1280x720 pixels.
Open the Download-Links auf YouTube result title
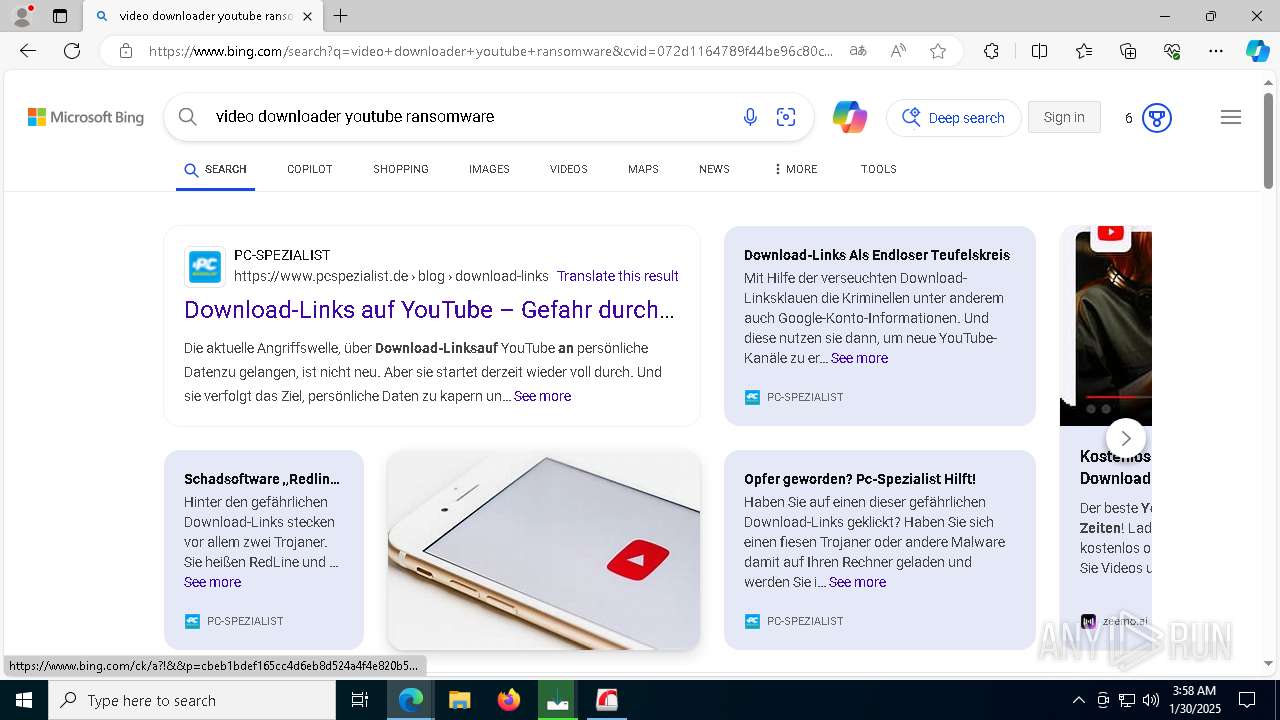click(429, 310)
